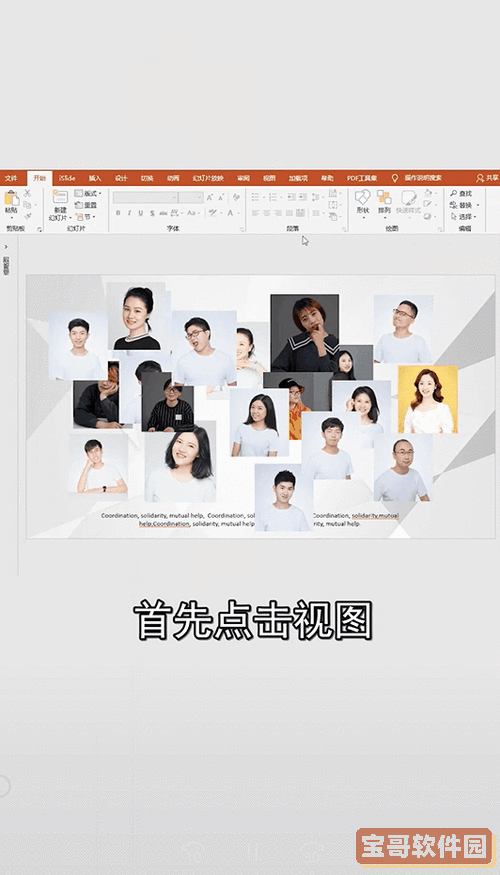Open the clipboard group dialog launcher
Image resolution: width=500 pixels, height=875 pixels.
click(x=40, y=229)
